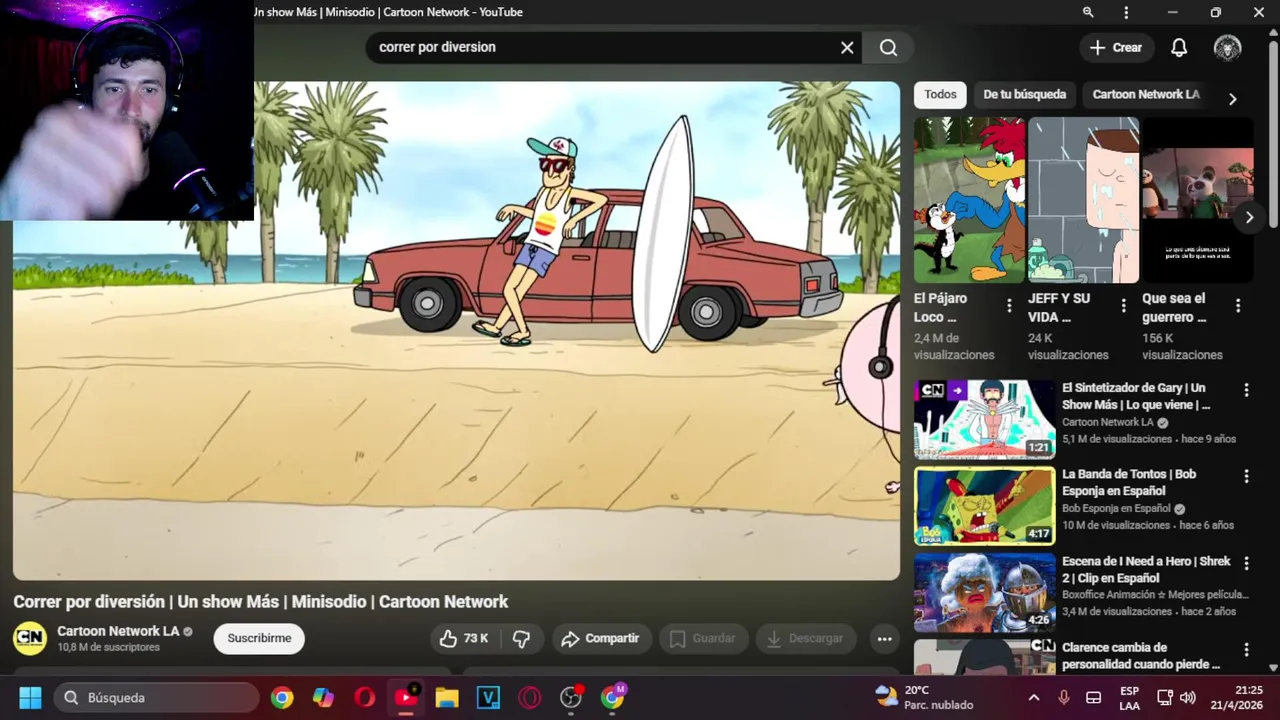Click the magnifier search button
The image size is (1280, 720).
coord(888,47)
